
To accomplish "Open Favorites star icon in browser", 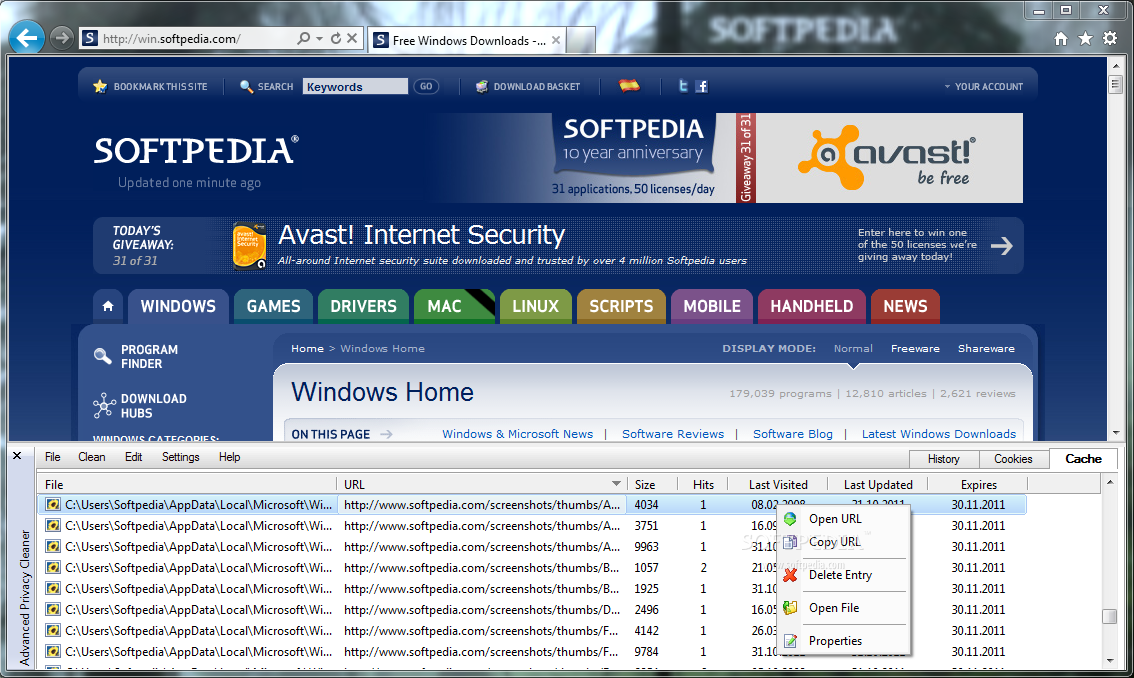I will tap(1085, 38).
